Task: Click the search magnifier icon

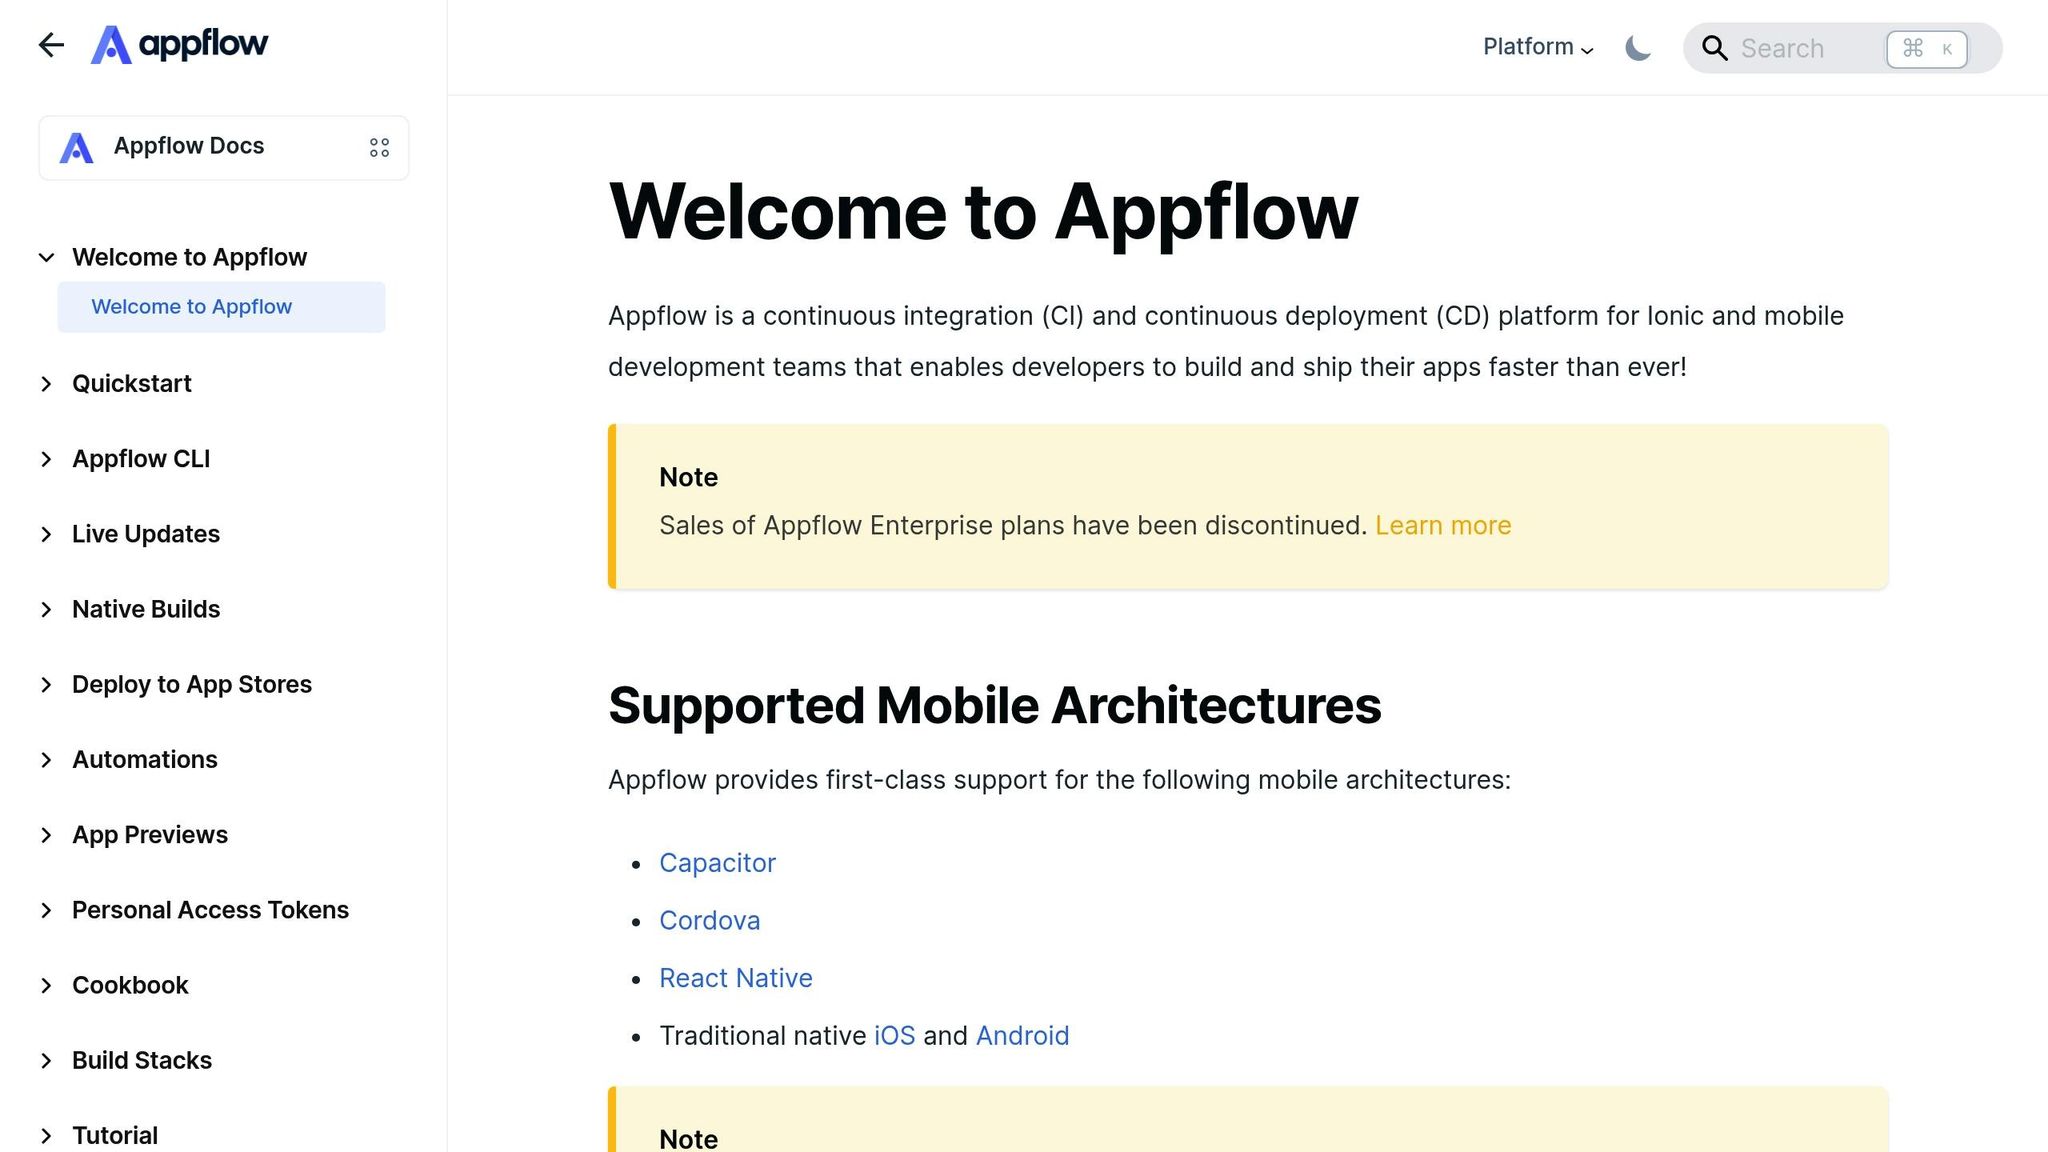Action: tap(1714, 48)
